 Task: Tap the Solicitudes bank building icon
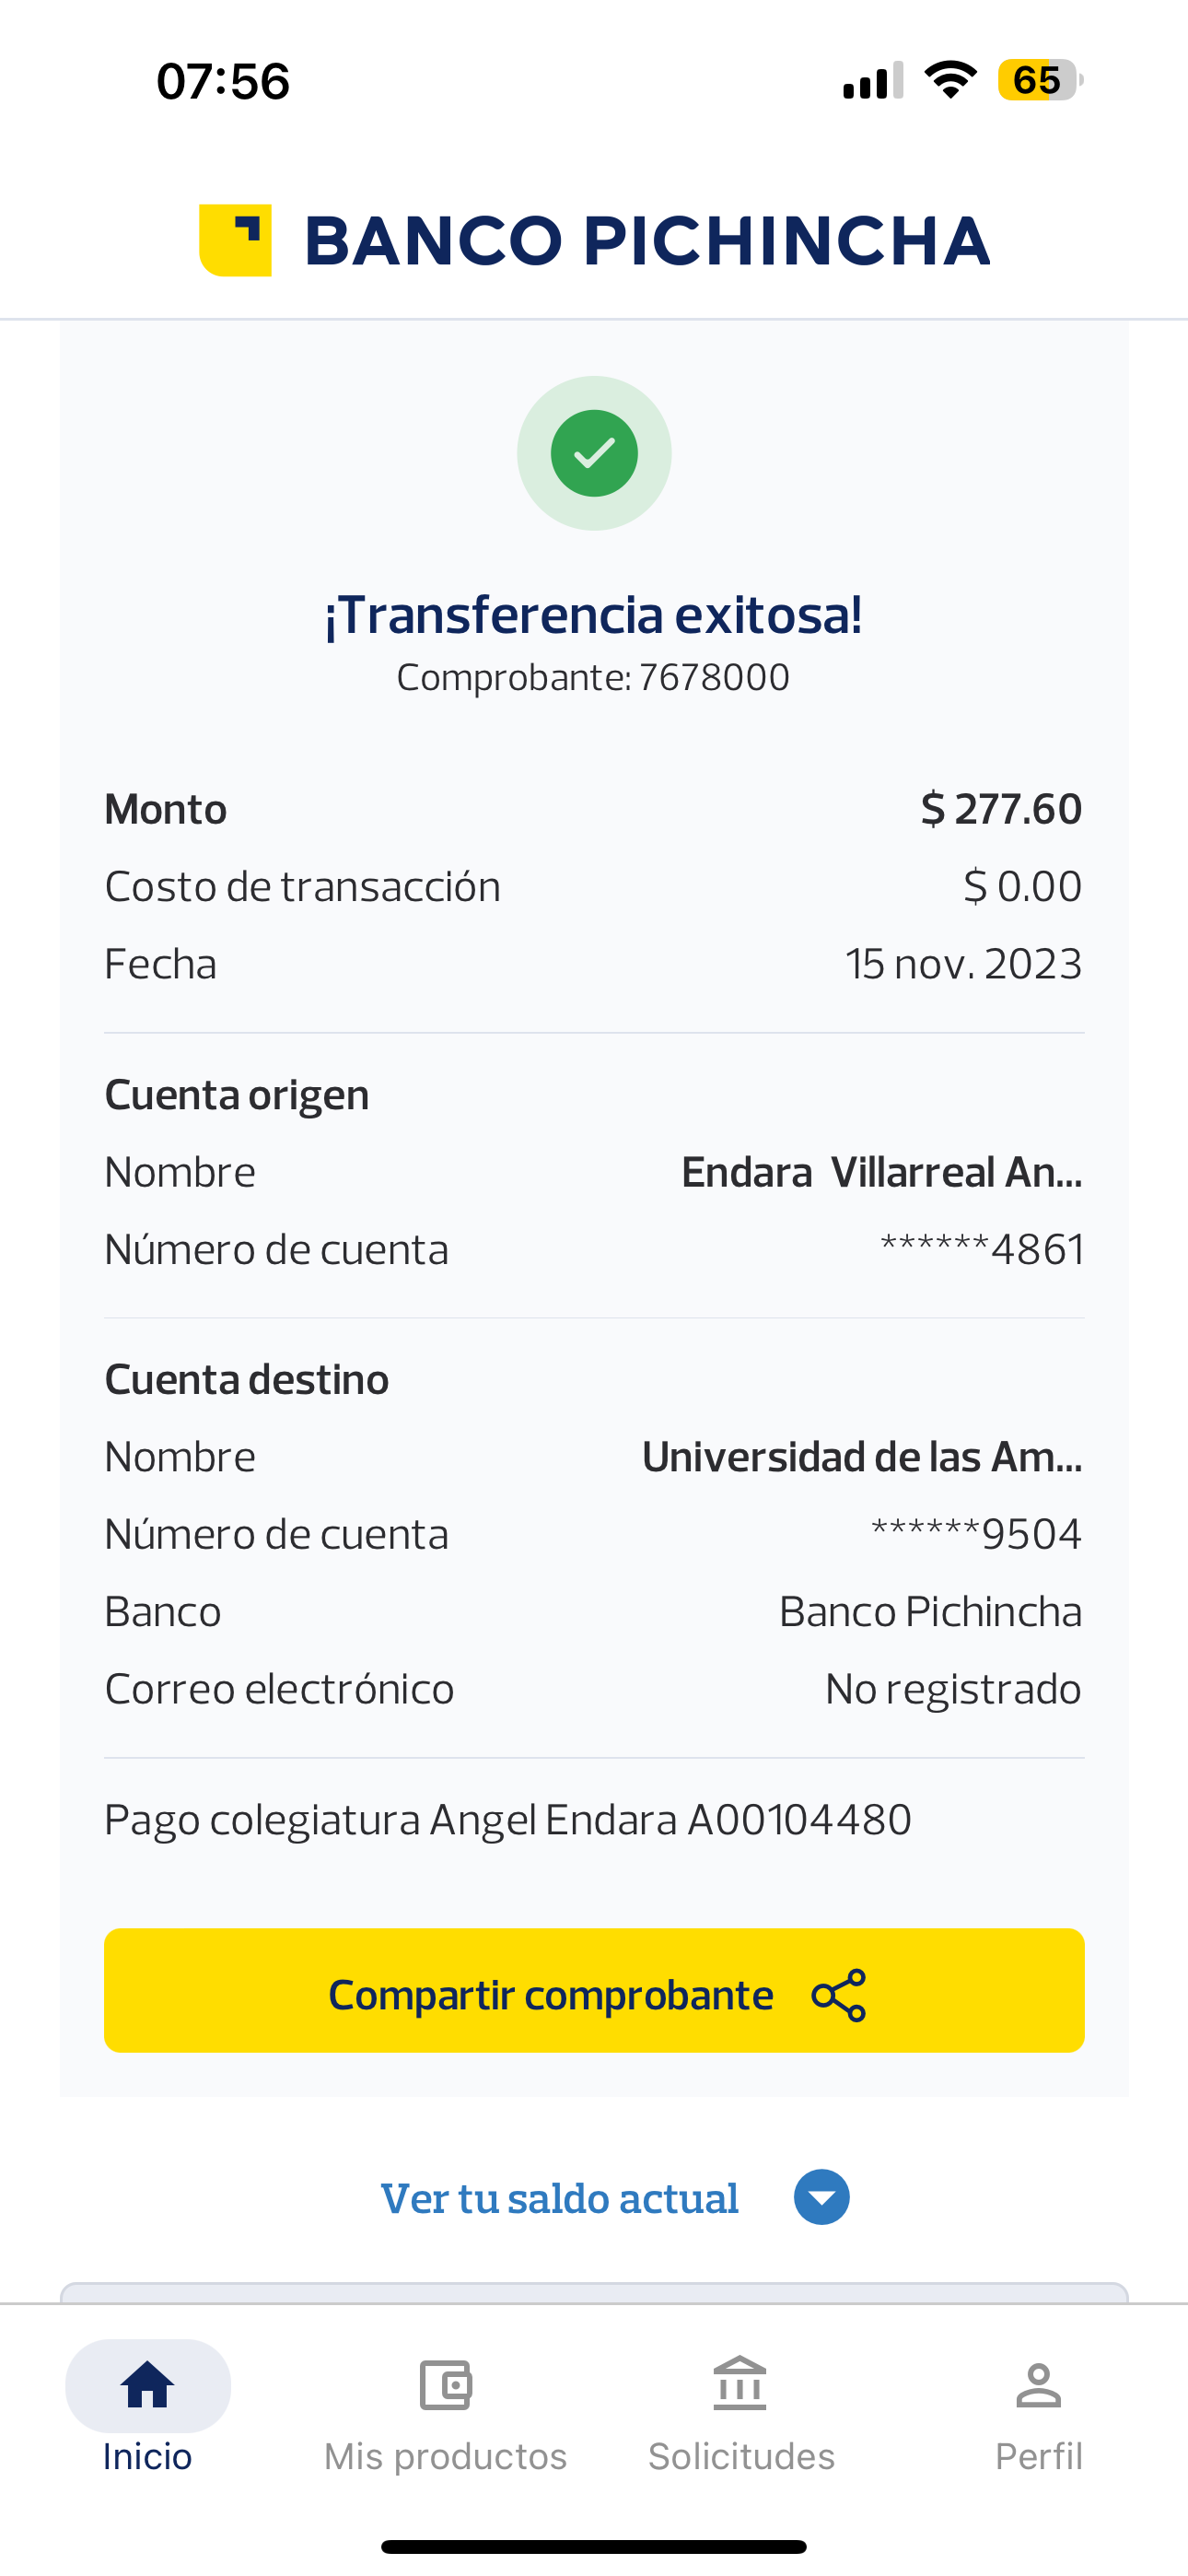click(740, 2385)
